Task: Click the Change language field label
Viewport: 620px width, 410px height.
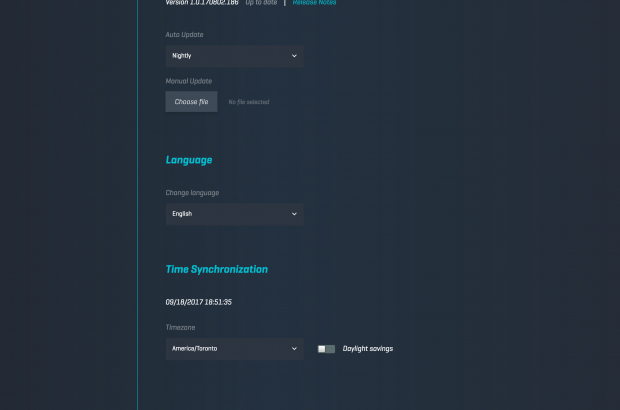Action: point(192,192)
